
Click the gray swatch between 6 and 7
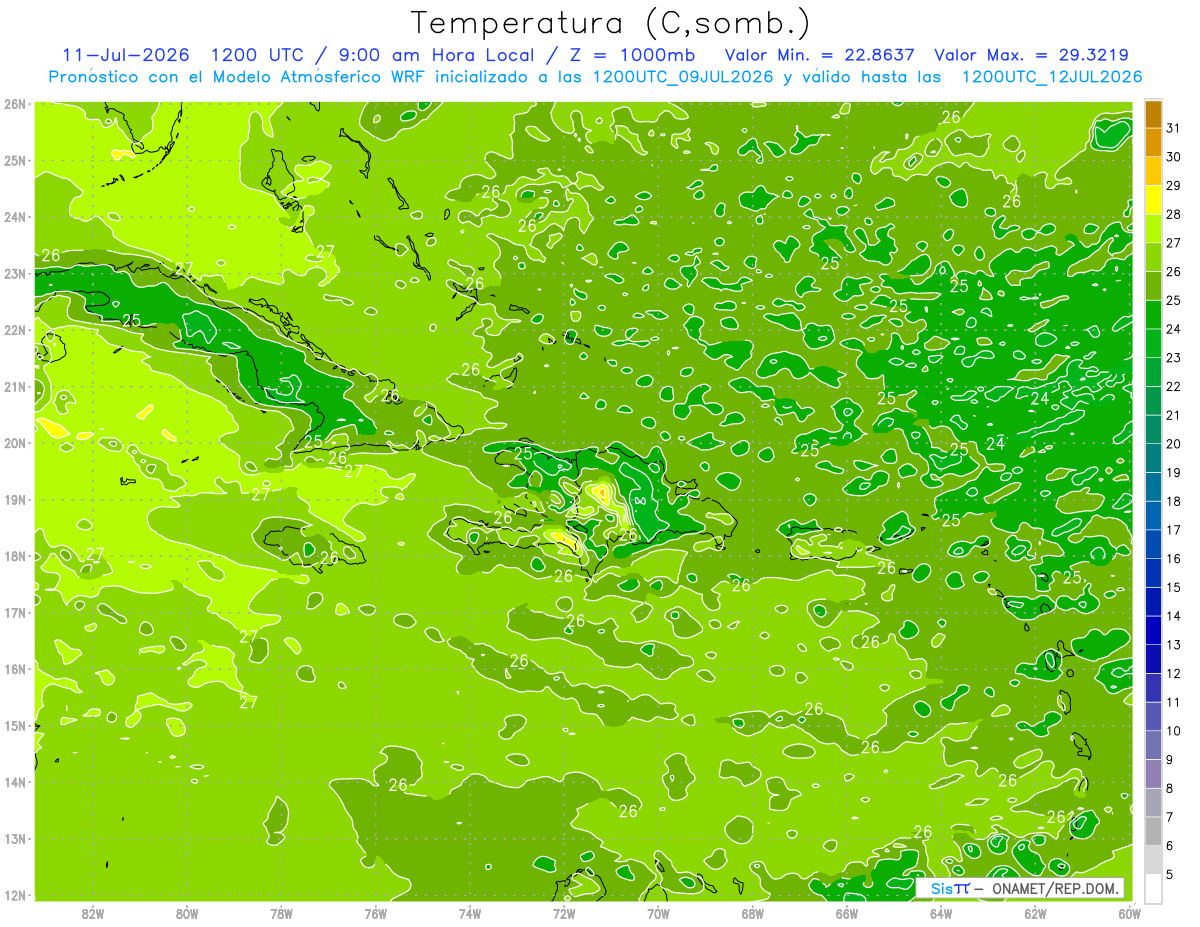point(1153,831)
